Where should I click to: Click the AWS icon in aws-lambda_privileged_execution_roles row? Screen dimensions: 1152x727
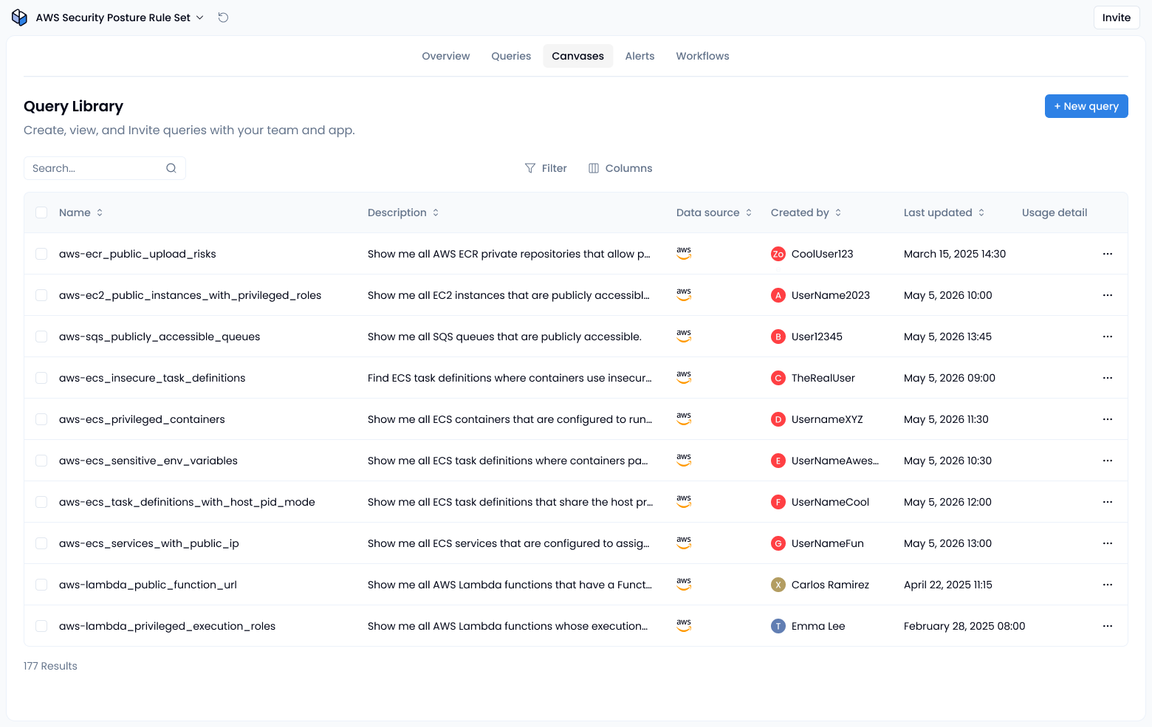[x=684, y=626]
